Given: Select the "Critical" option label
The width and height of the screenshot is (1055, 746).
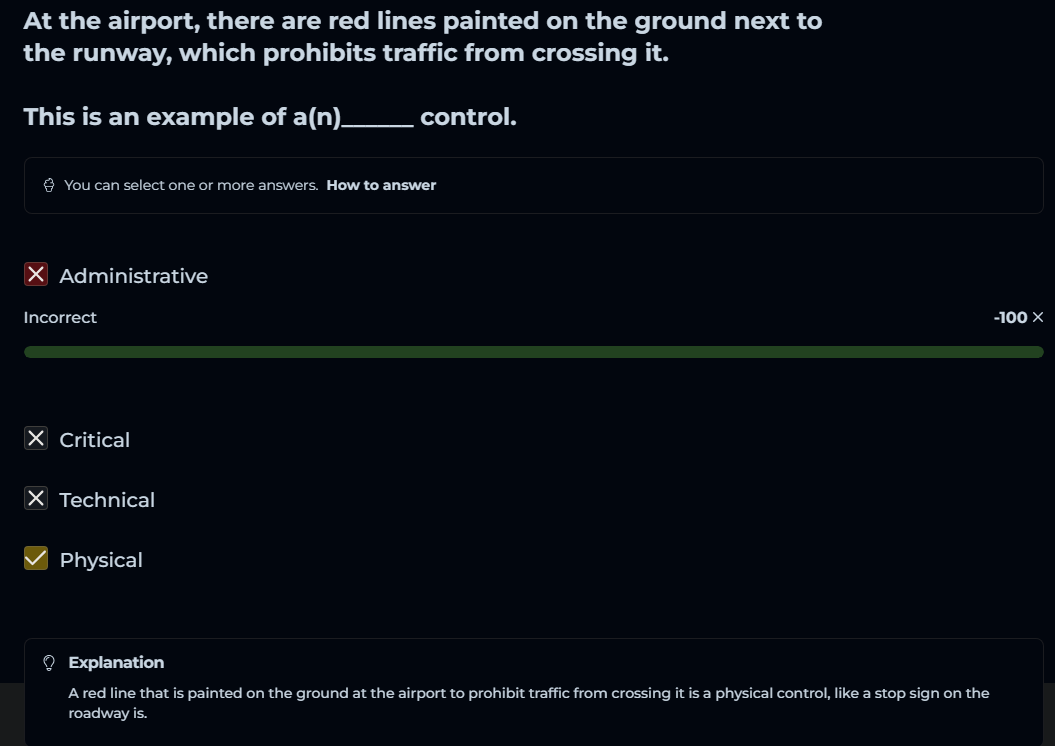Looking at the screenshot, I should click(94, 440).
